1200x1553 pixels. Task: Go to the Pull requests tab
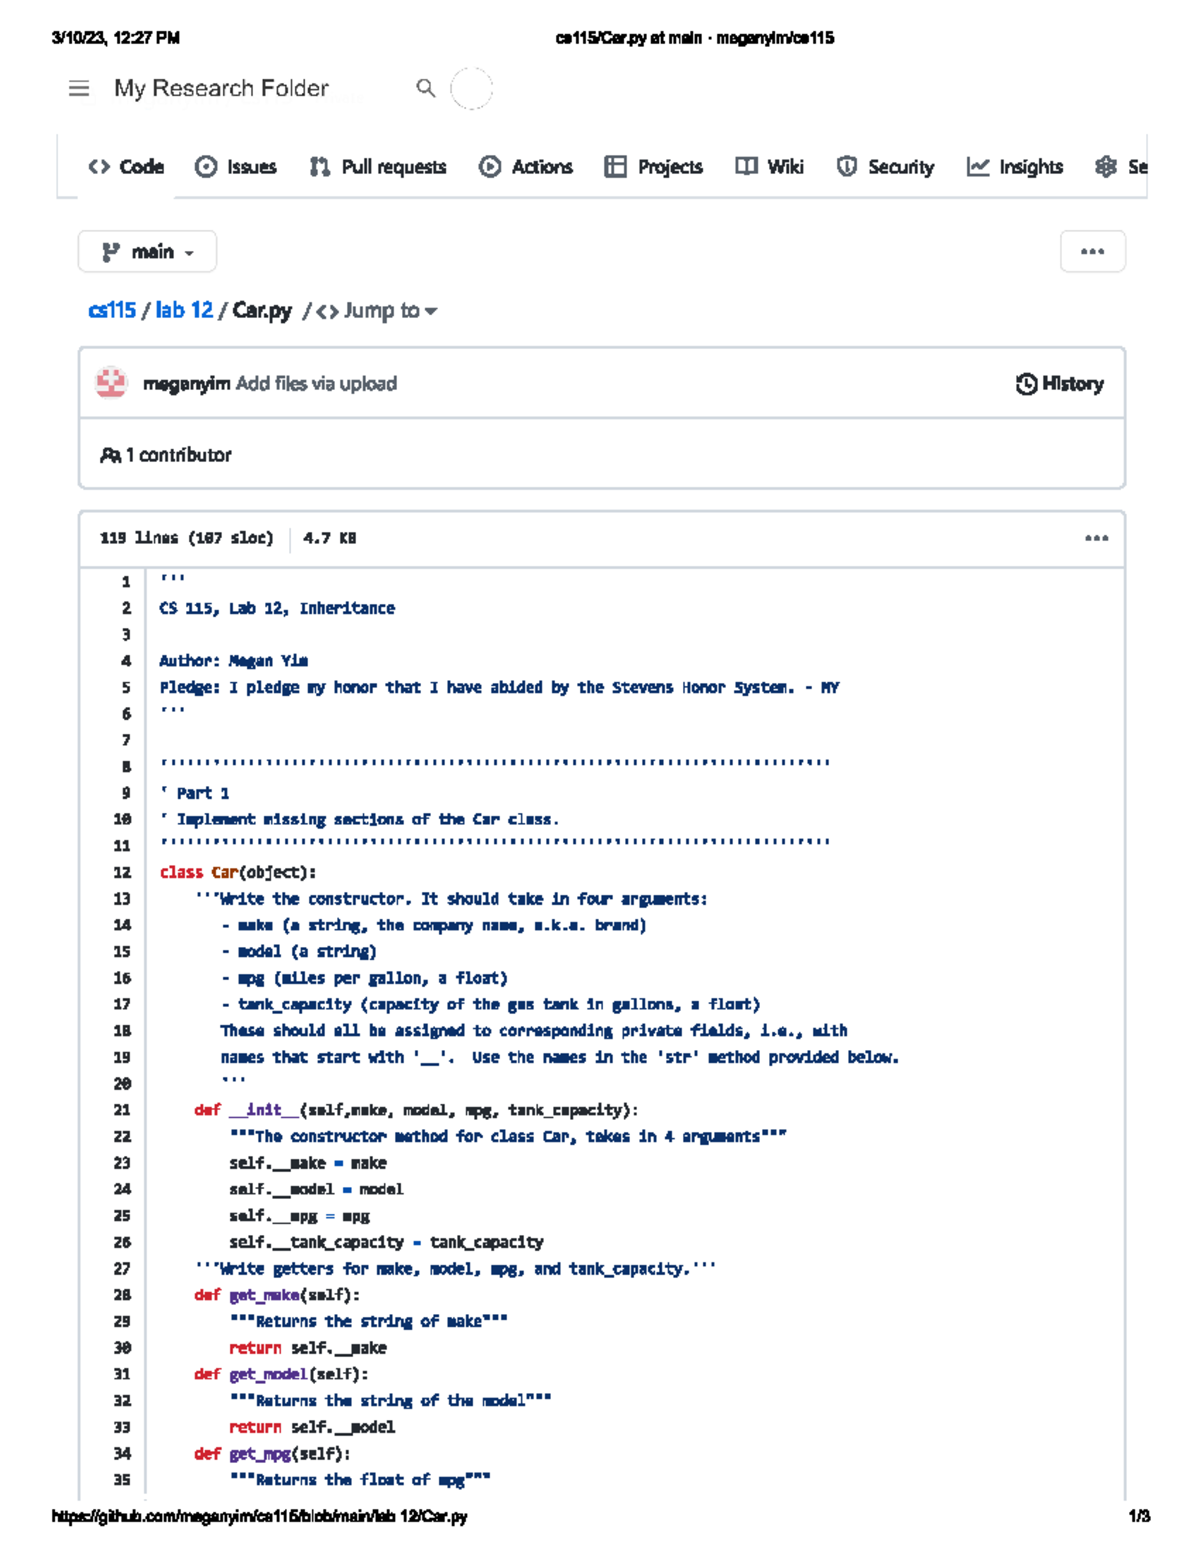[x=378, y=167]
